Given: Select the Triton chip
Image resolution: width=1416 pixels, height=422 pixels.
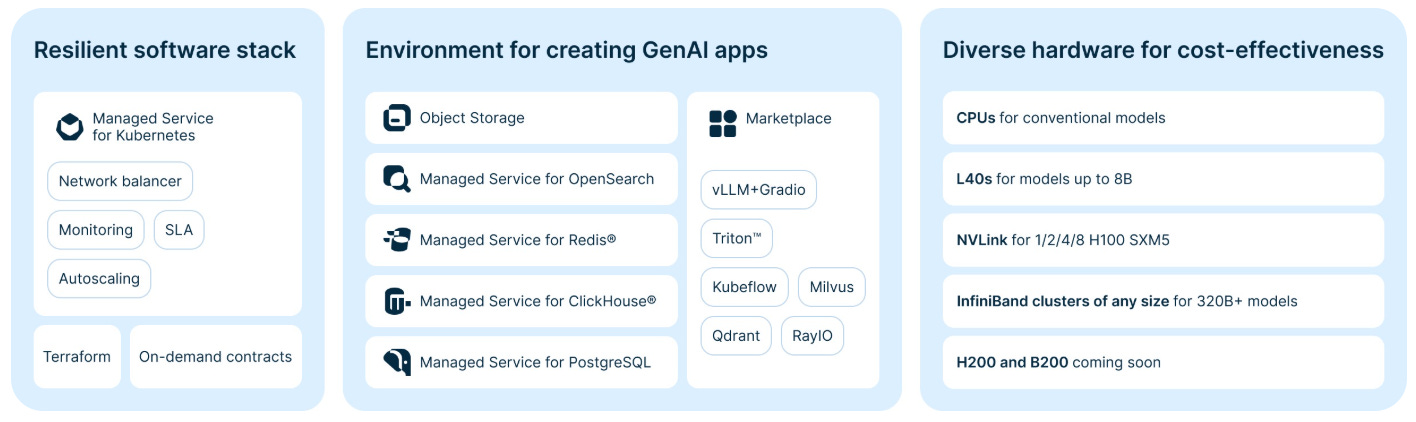Looking at the screenshot, I should tap(737, 238).
